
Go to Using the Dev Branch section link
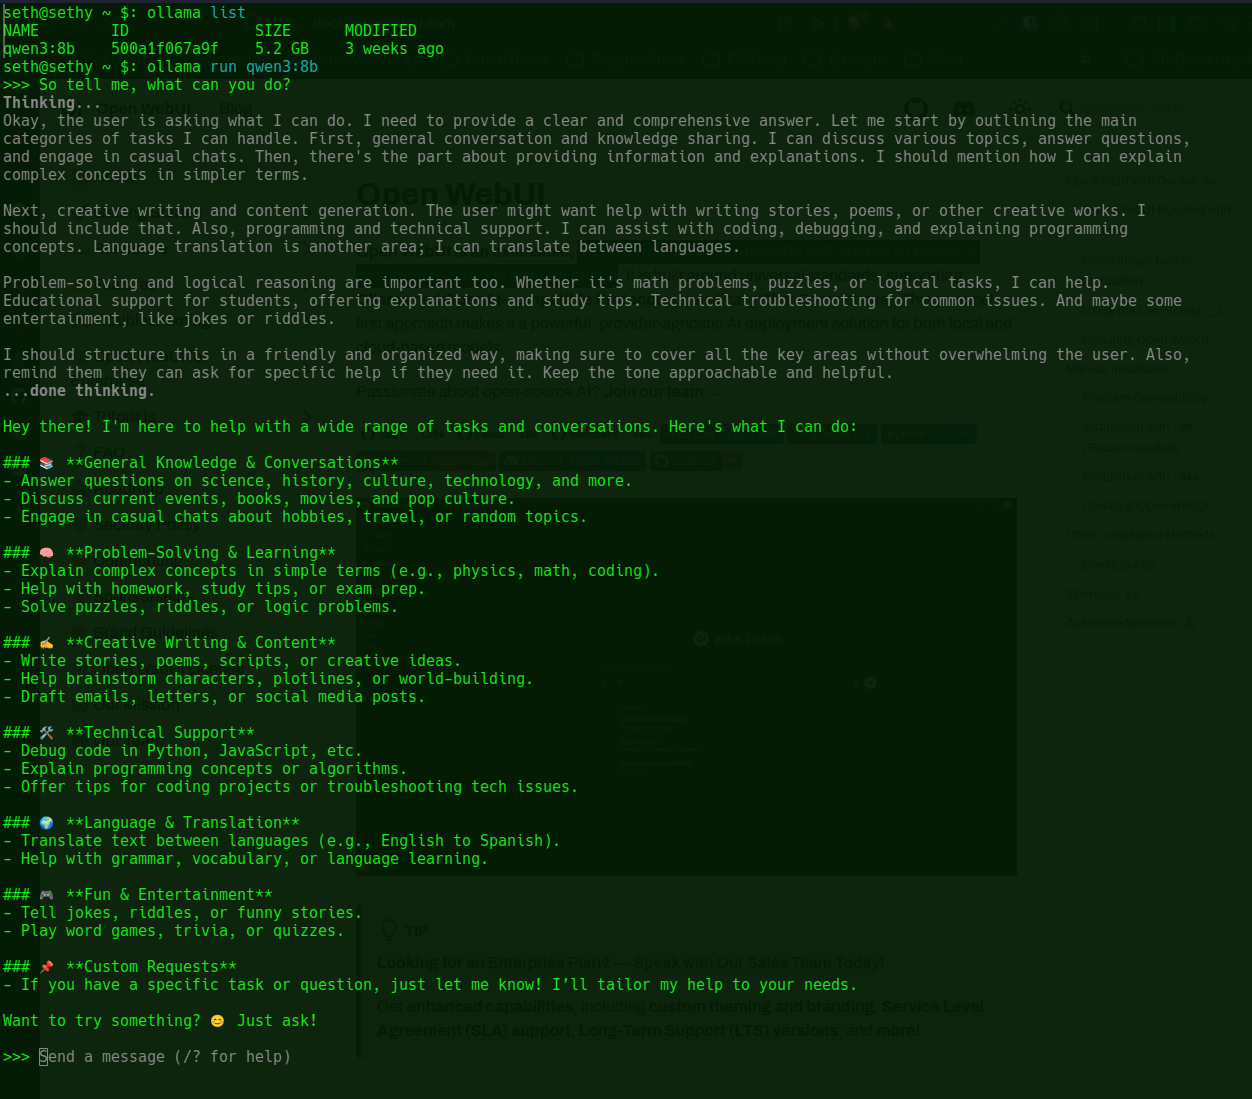point(1152,311)
